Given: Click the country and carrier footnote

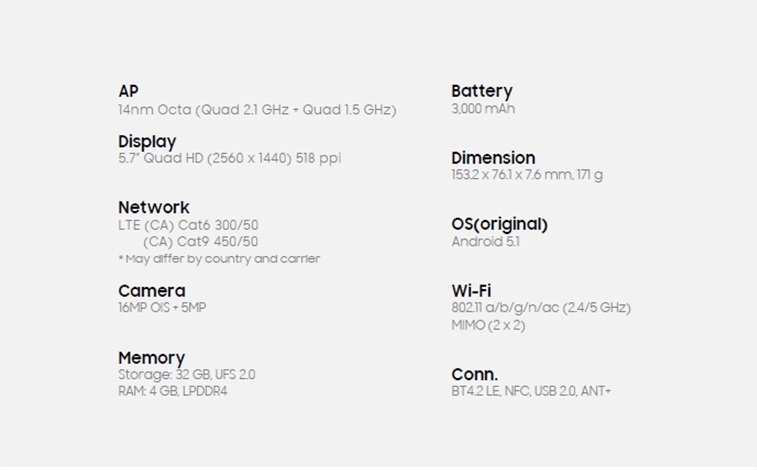Looking at the screenshot, I should click(219, 259).
